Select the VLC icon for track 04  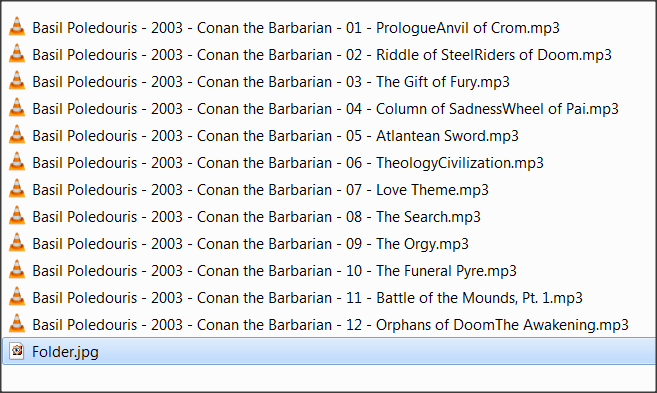coord(17,108)
